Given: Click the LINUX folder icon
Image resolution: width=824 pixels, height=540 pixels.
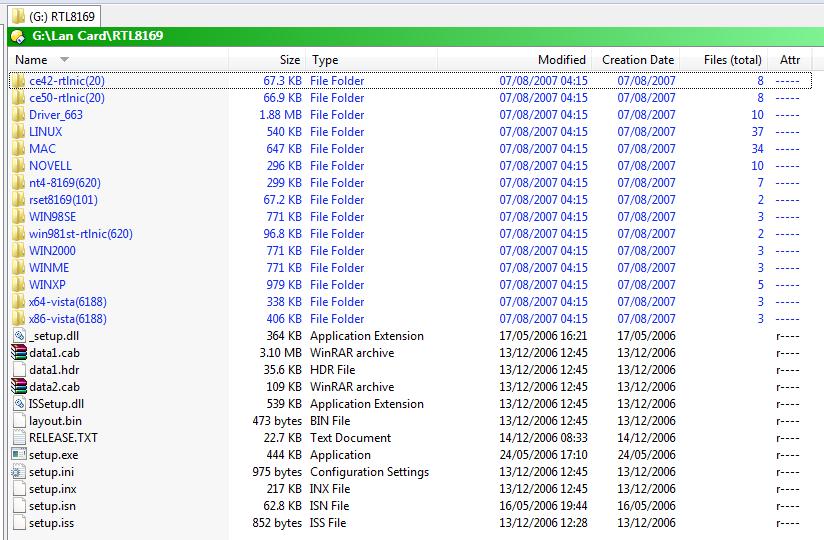Looking at the screenshot, I should tap(18, 132).
